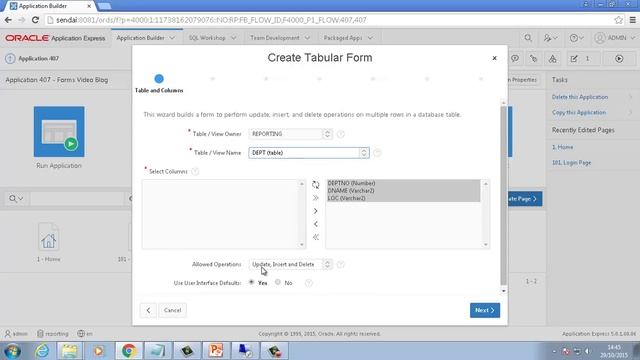640x360 pixels.
Task: Close the Create Tabular Form dialog
Action: [x=494, y=58]
